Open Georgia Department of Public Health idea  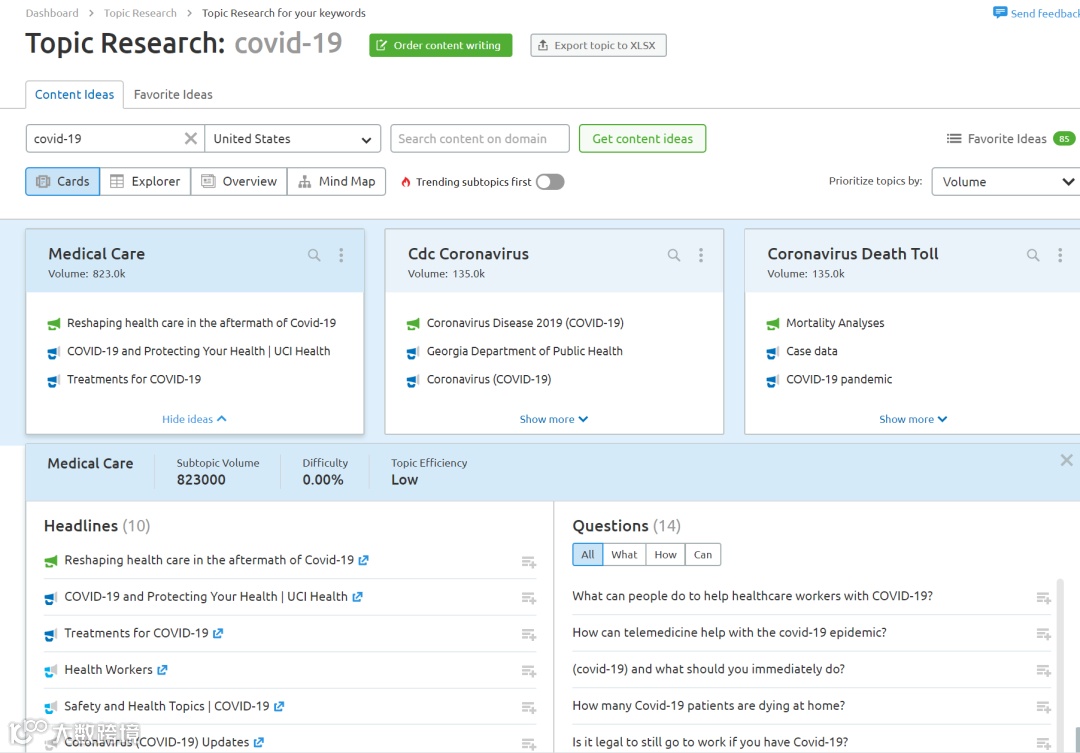tap(524, 351)
